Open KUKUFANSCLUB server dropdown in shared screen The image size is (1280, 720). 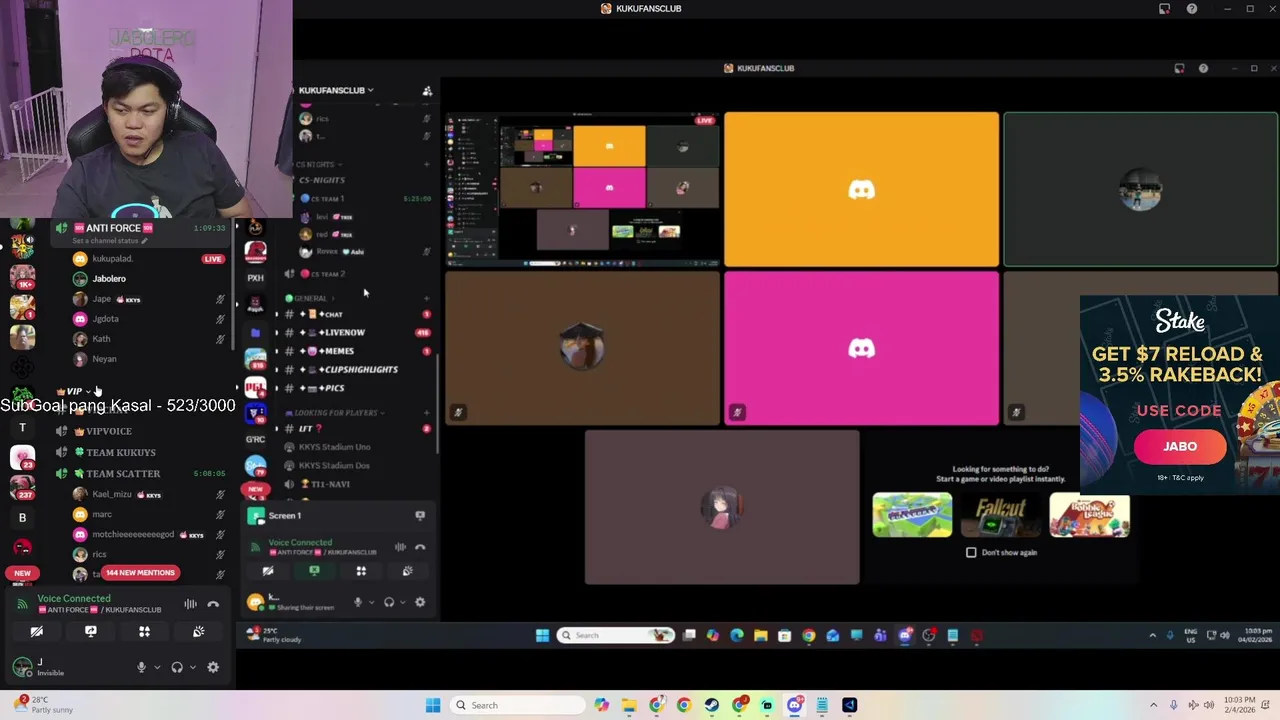pyautogui.click(x=336, y=90)
